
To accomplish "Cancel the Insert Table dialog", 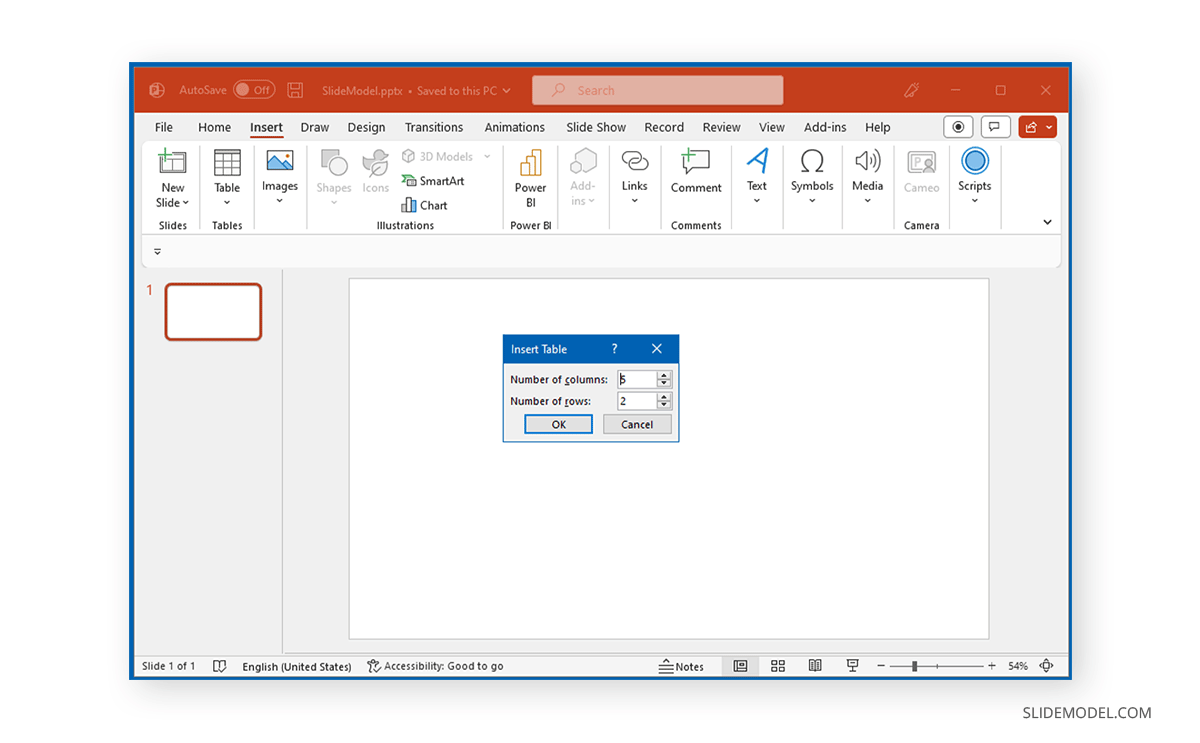I will tap(637, 424).
